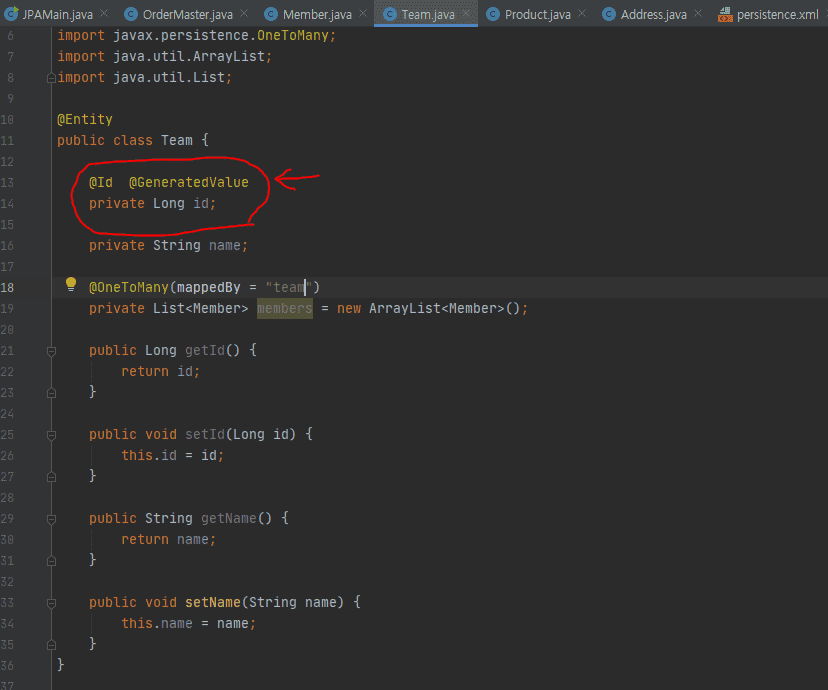Click the 'return name;' statement
828x690 pixels.
click(168, 540)
